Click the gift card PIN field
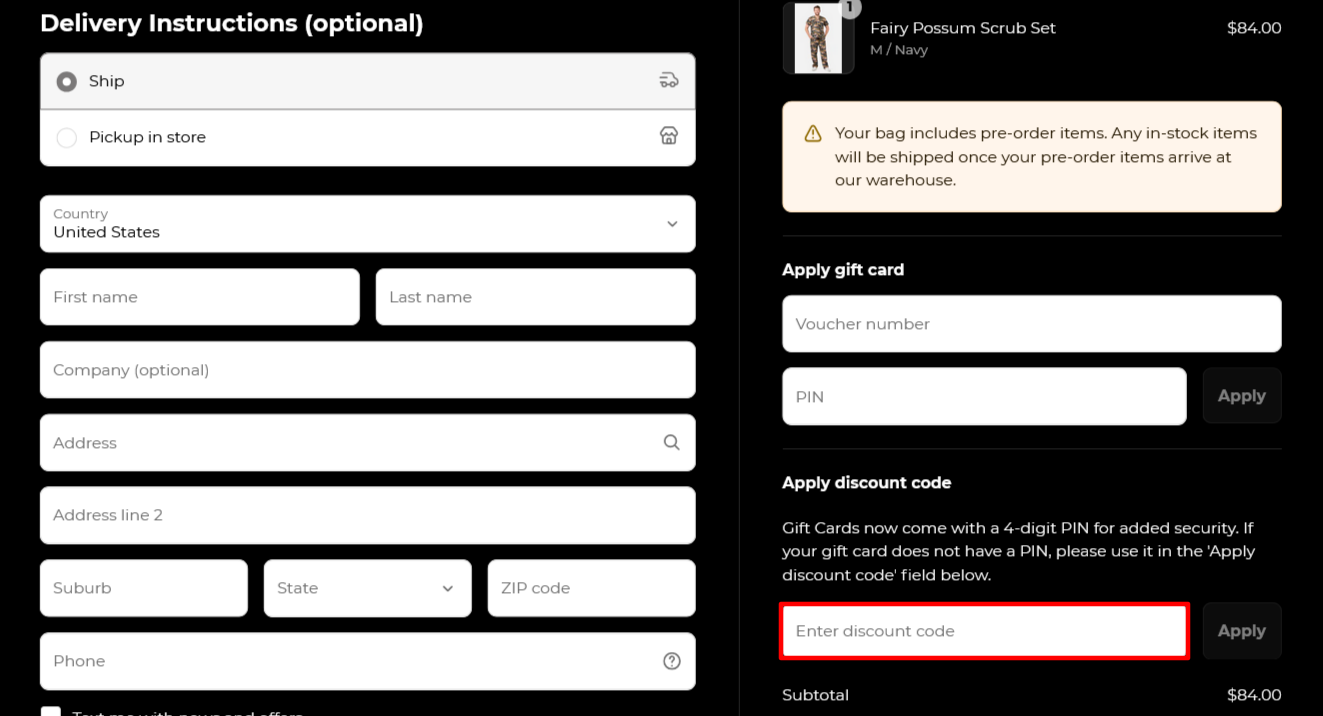1323x716 pixels. 984,397
